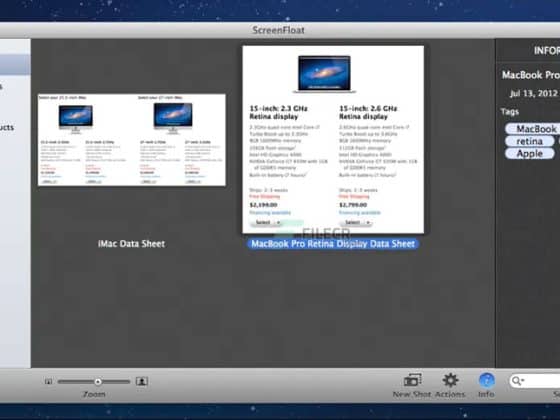Click the ScreenFloat window title

coord(279,30)
